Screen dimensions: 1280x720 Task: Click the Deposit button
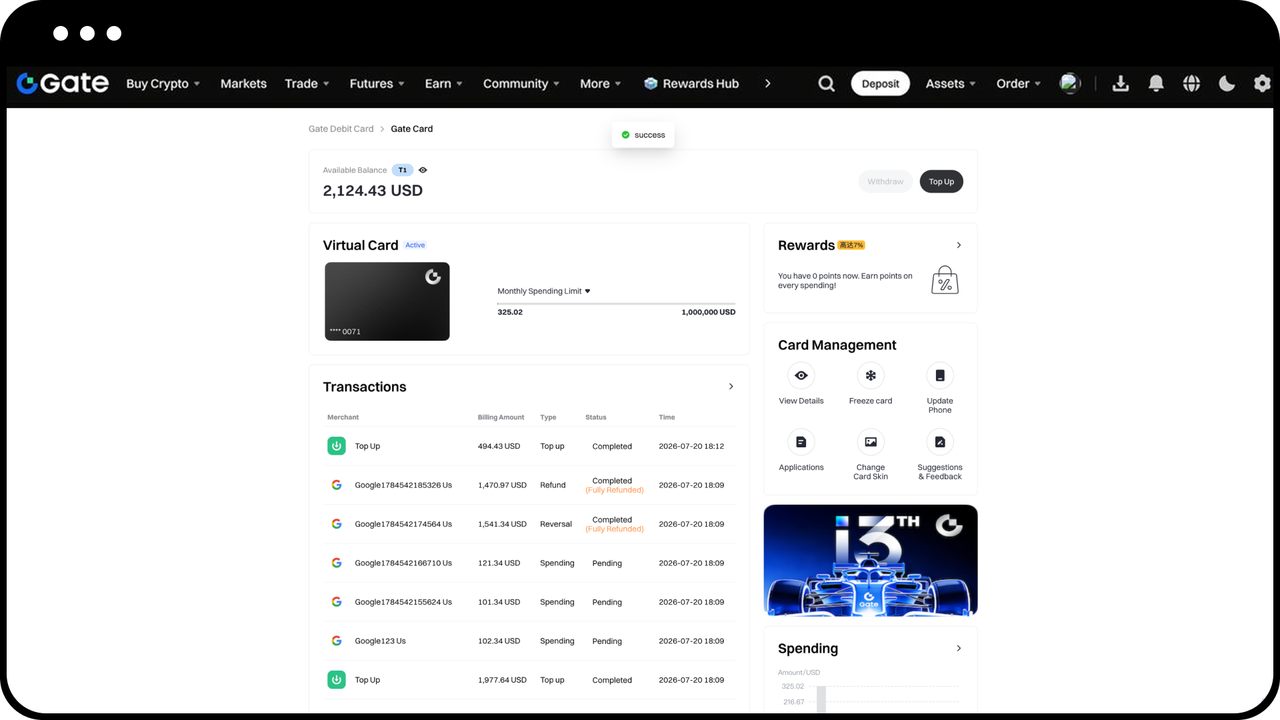coord(880,84)
